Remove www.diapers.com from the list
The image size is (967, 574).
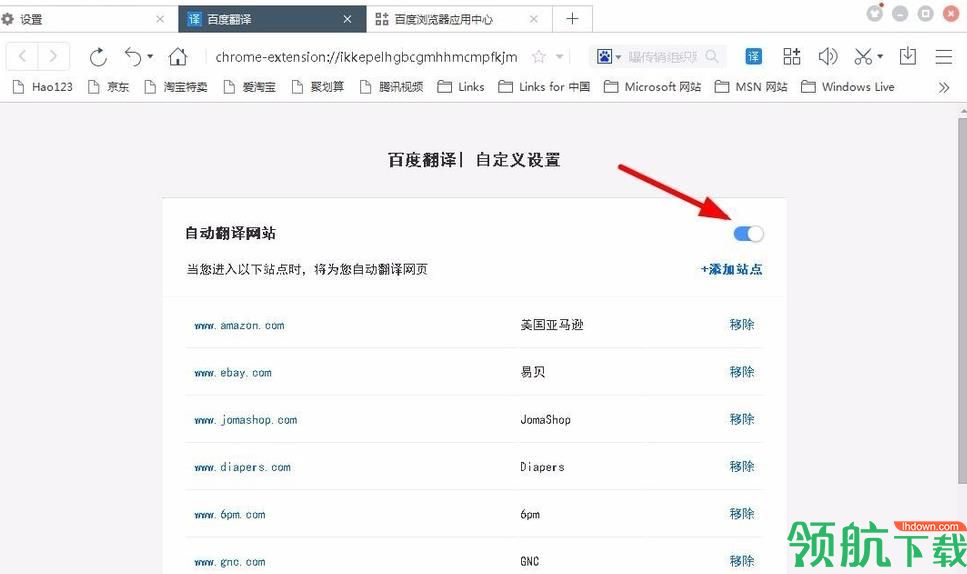(742, 467)
